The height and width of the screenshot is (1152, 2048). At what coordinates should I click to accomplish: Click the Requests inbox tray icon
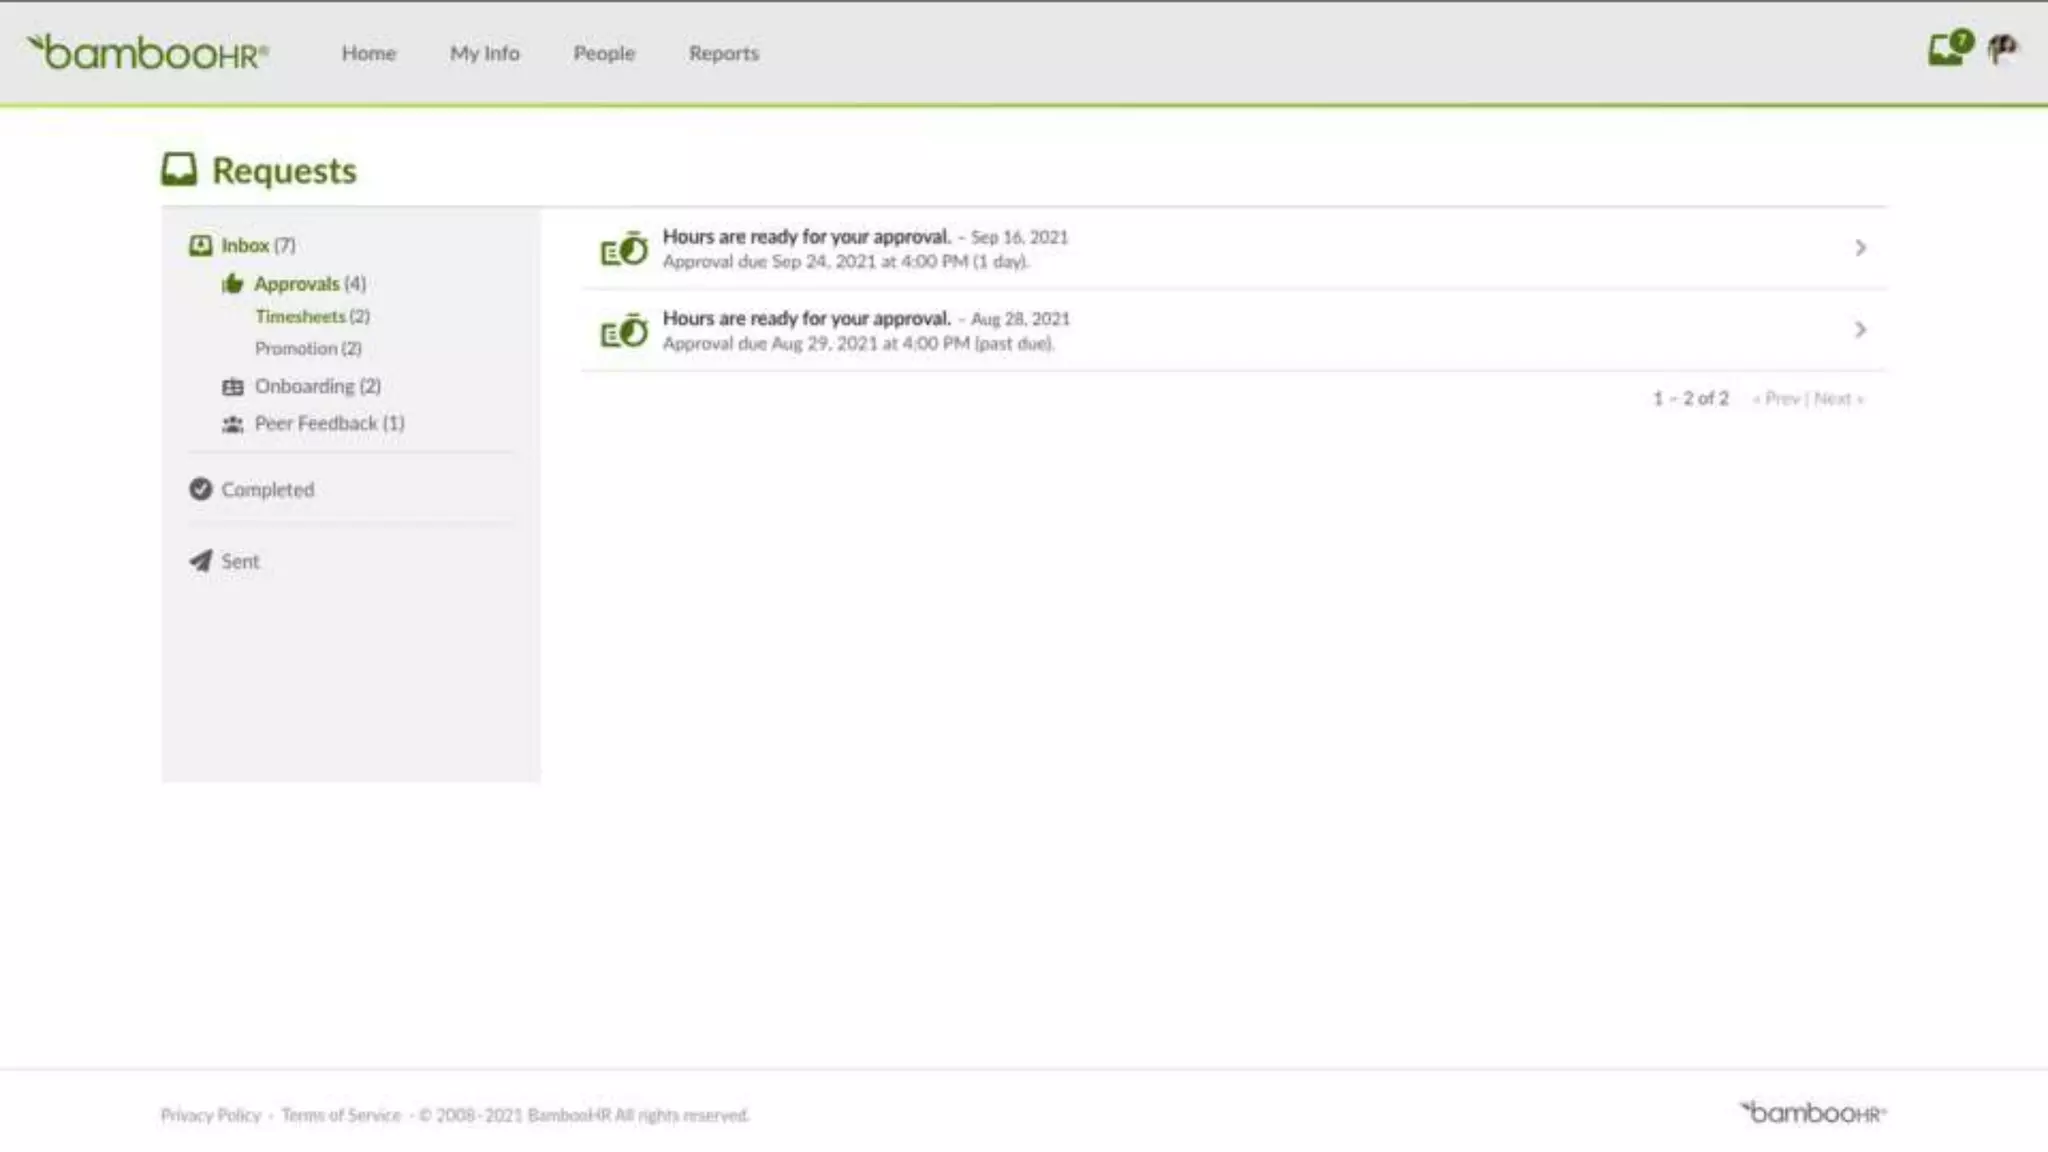pyautogui.click(x=179, y=169)
